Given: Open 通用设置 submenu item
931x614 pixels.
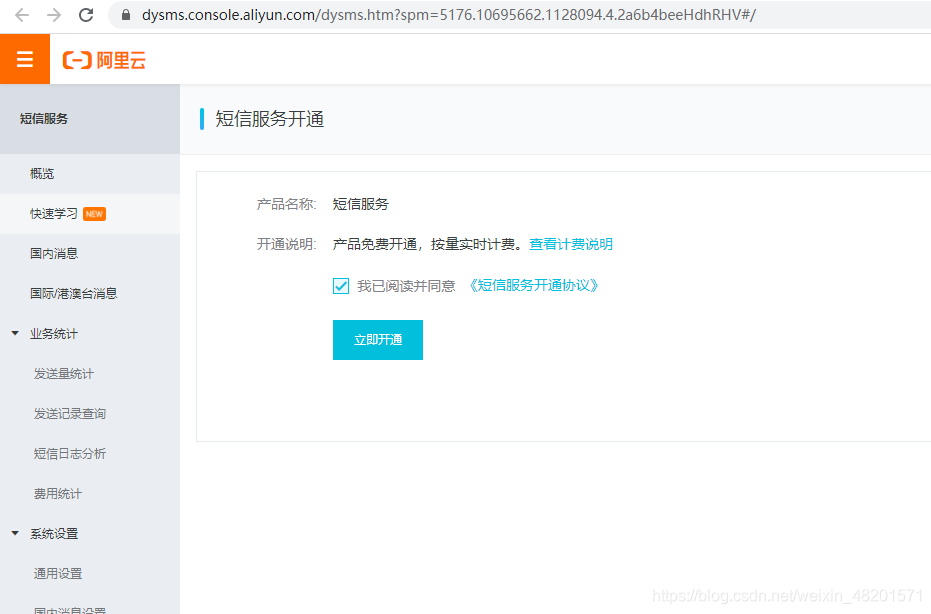Looking at the screenshot, I should point(58,574).
